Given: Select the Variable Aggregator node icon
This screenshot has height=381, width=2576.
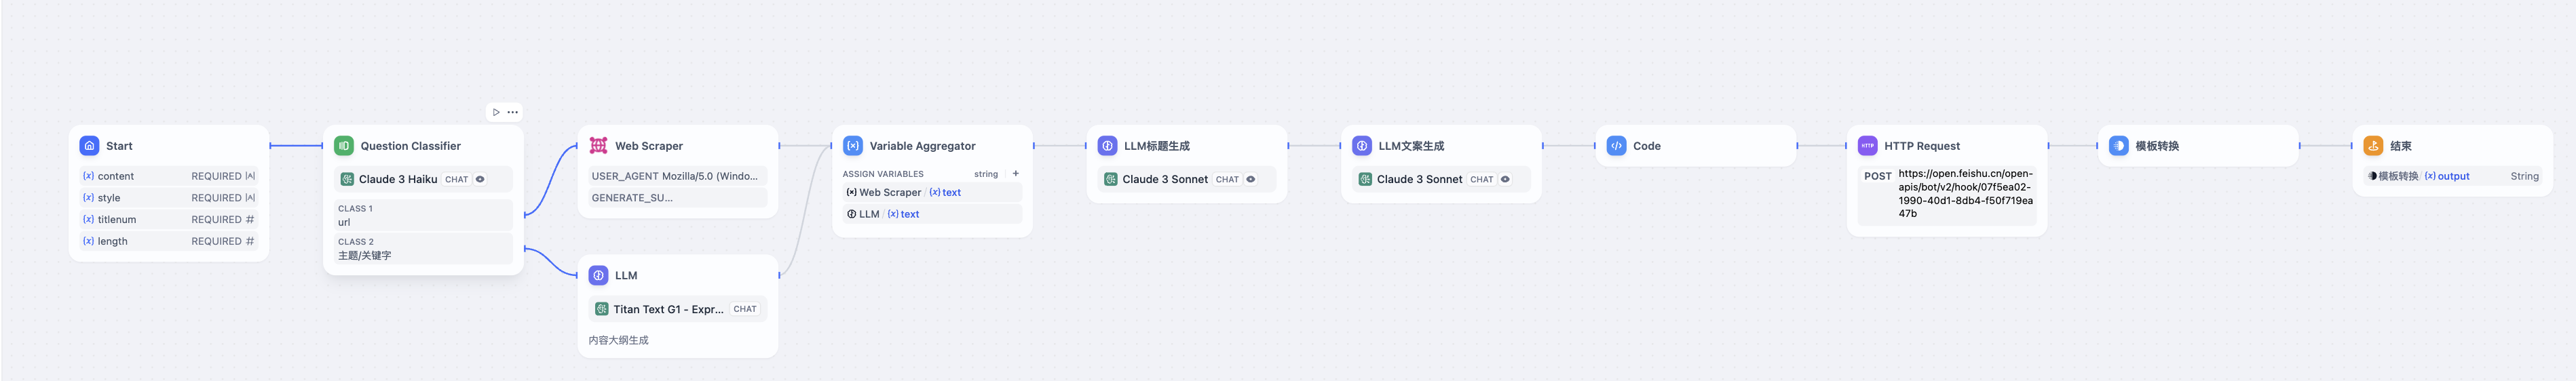Looking at the screenshot, I should coord(853,146).
